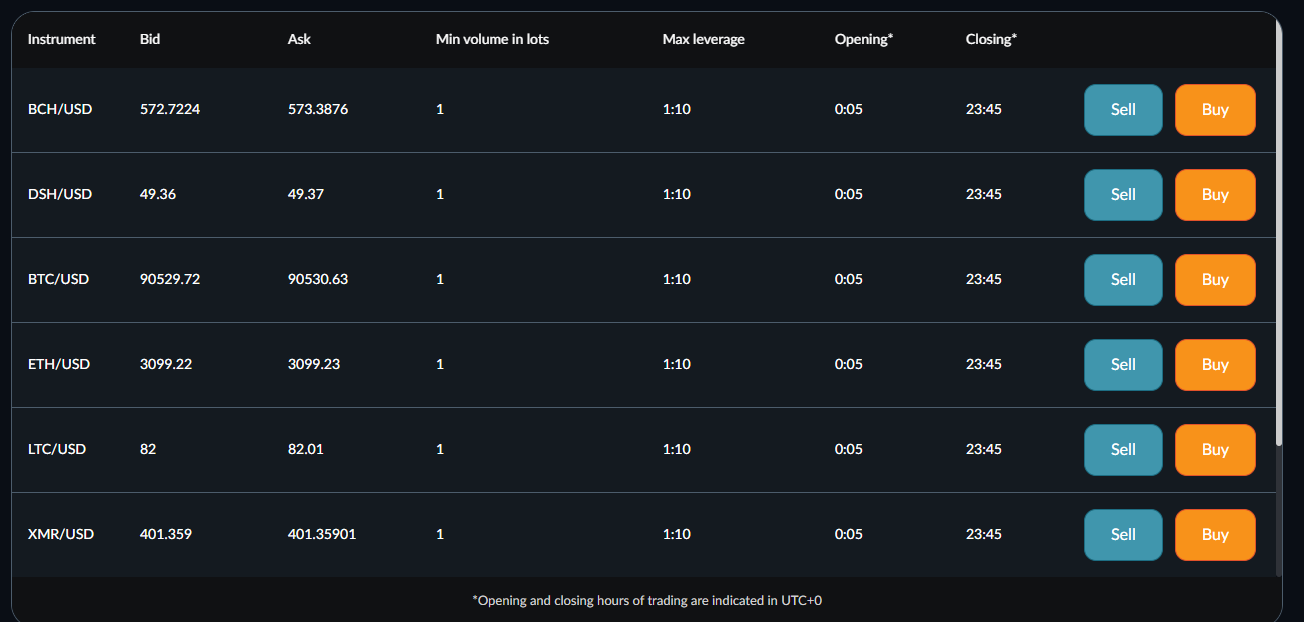Click the Max leverage column header
This screenshot has height=622, width=1304.
[703, 39]
